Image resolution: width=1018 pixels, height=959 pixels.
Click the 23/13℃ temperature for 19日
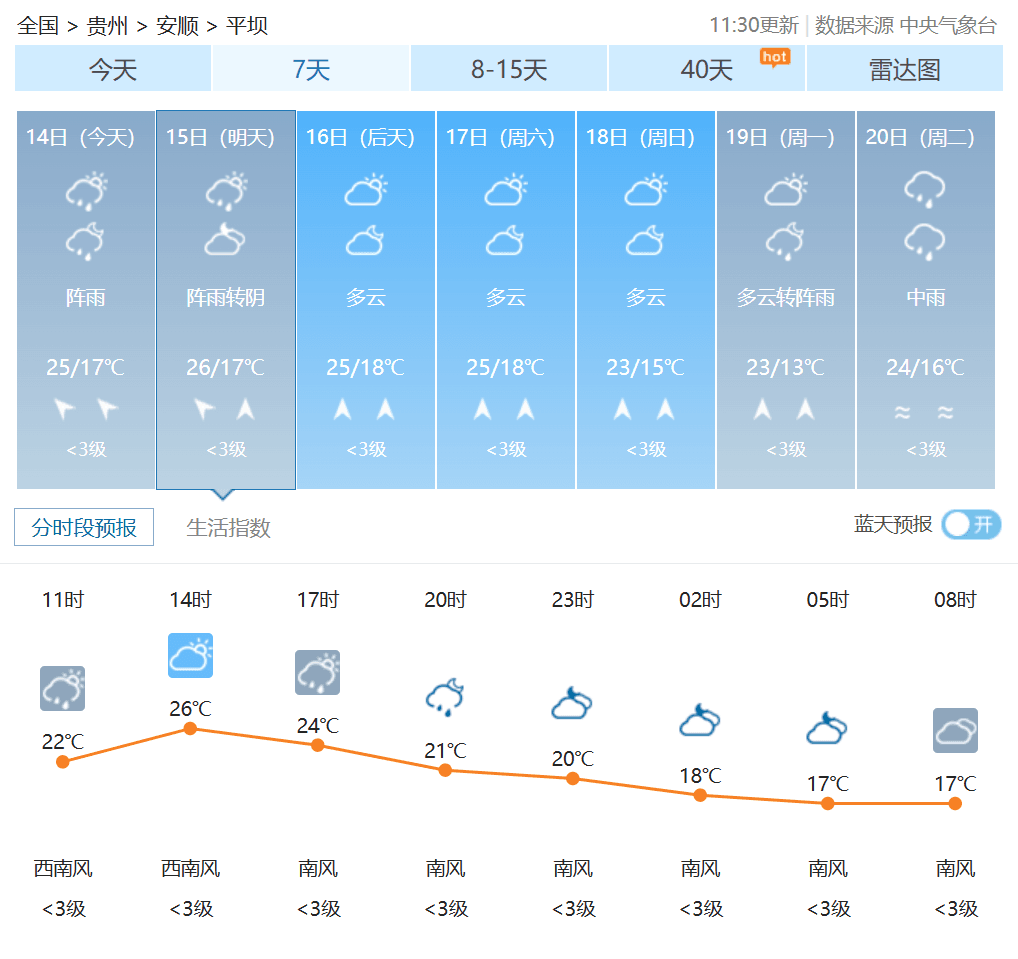(x=785, y=367)
